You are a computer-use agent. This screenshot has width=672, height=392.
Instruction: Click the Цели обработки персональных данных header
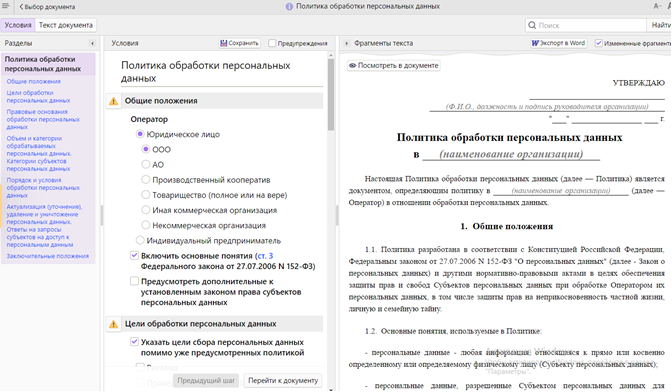(x=223, y=324)
